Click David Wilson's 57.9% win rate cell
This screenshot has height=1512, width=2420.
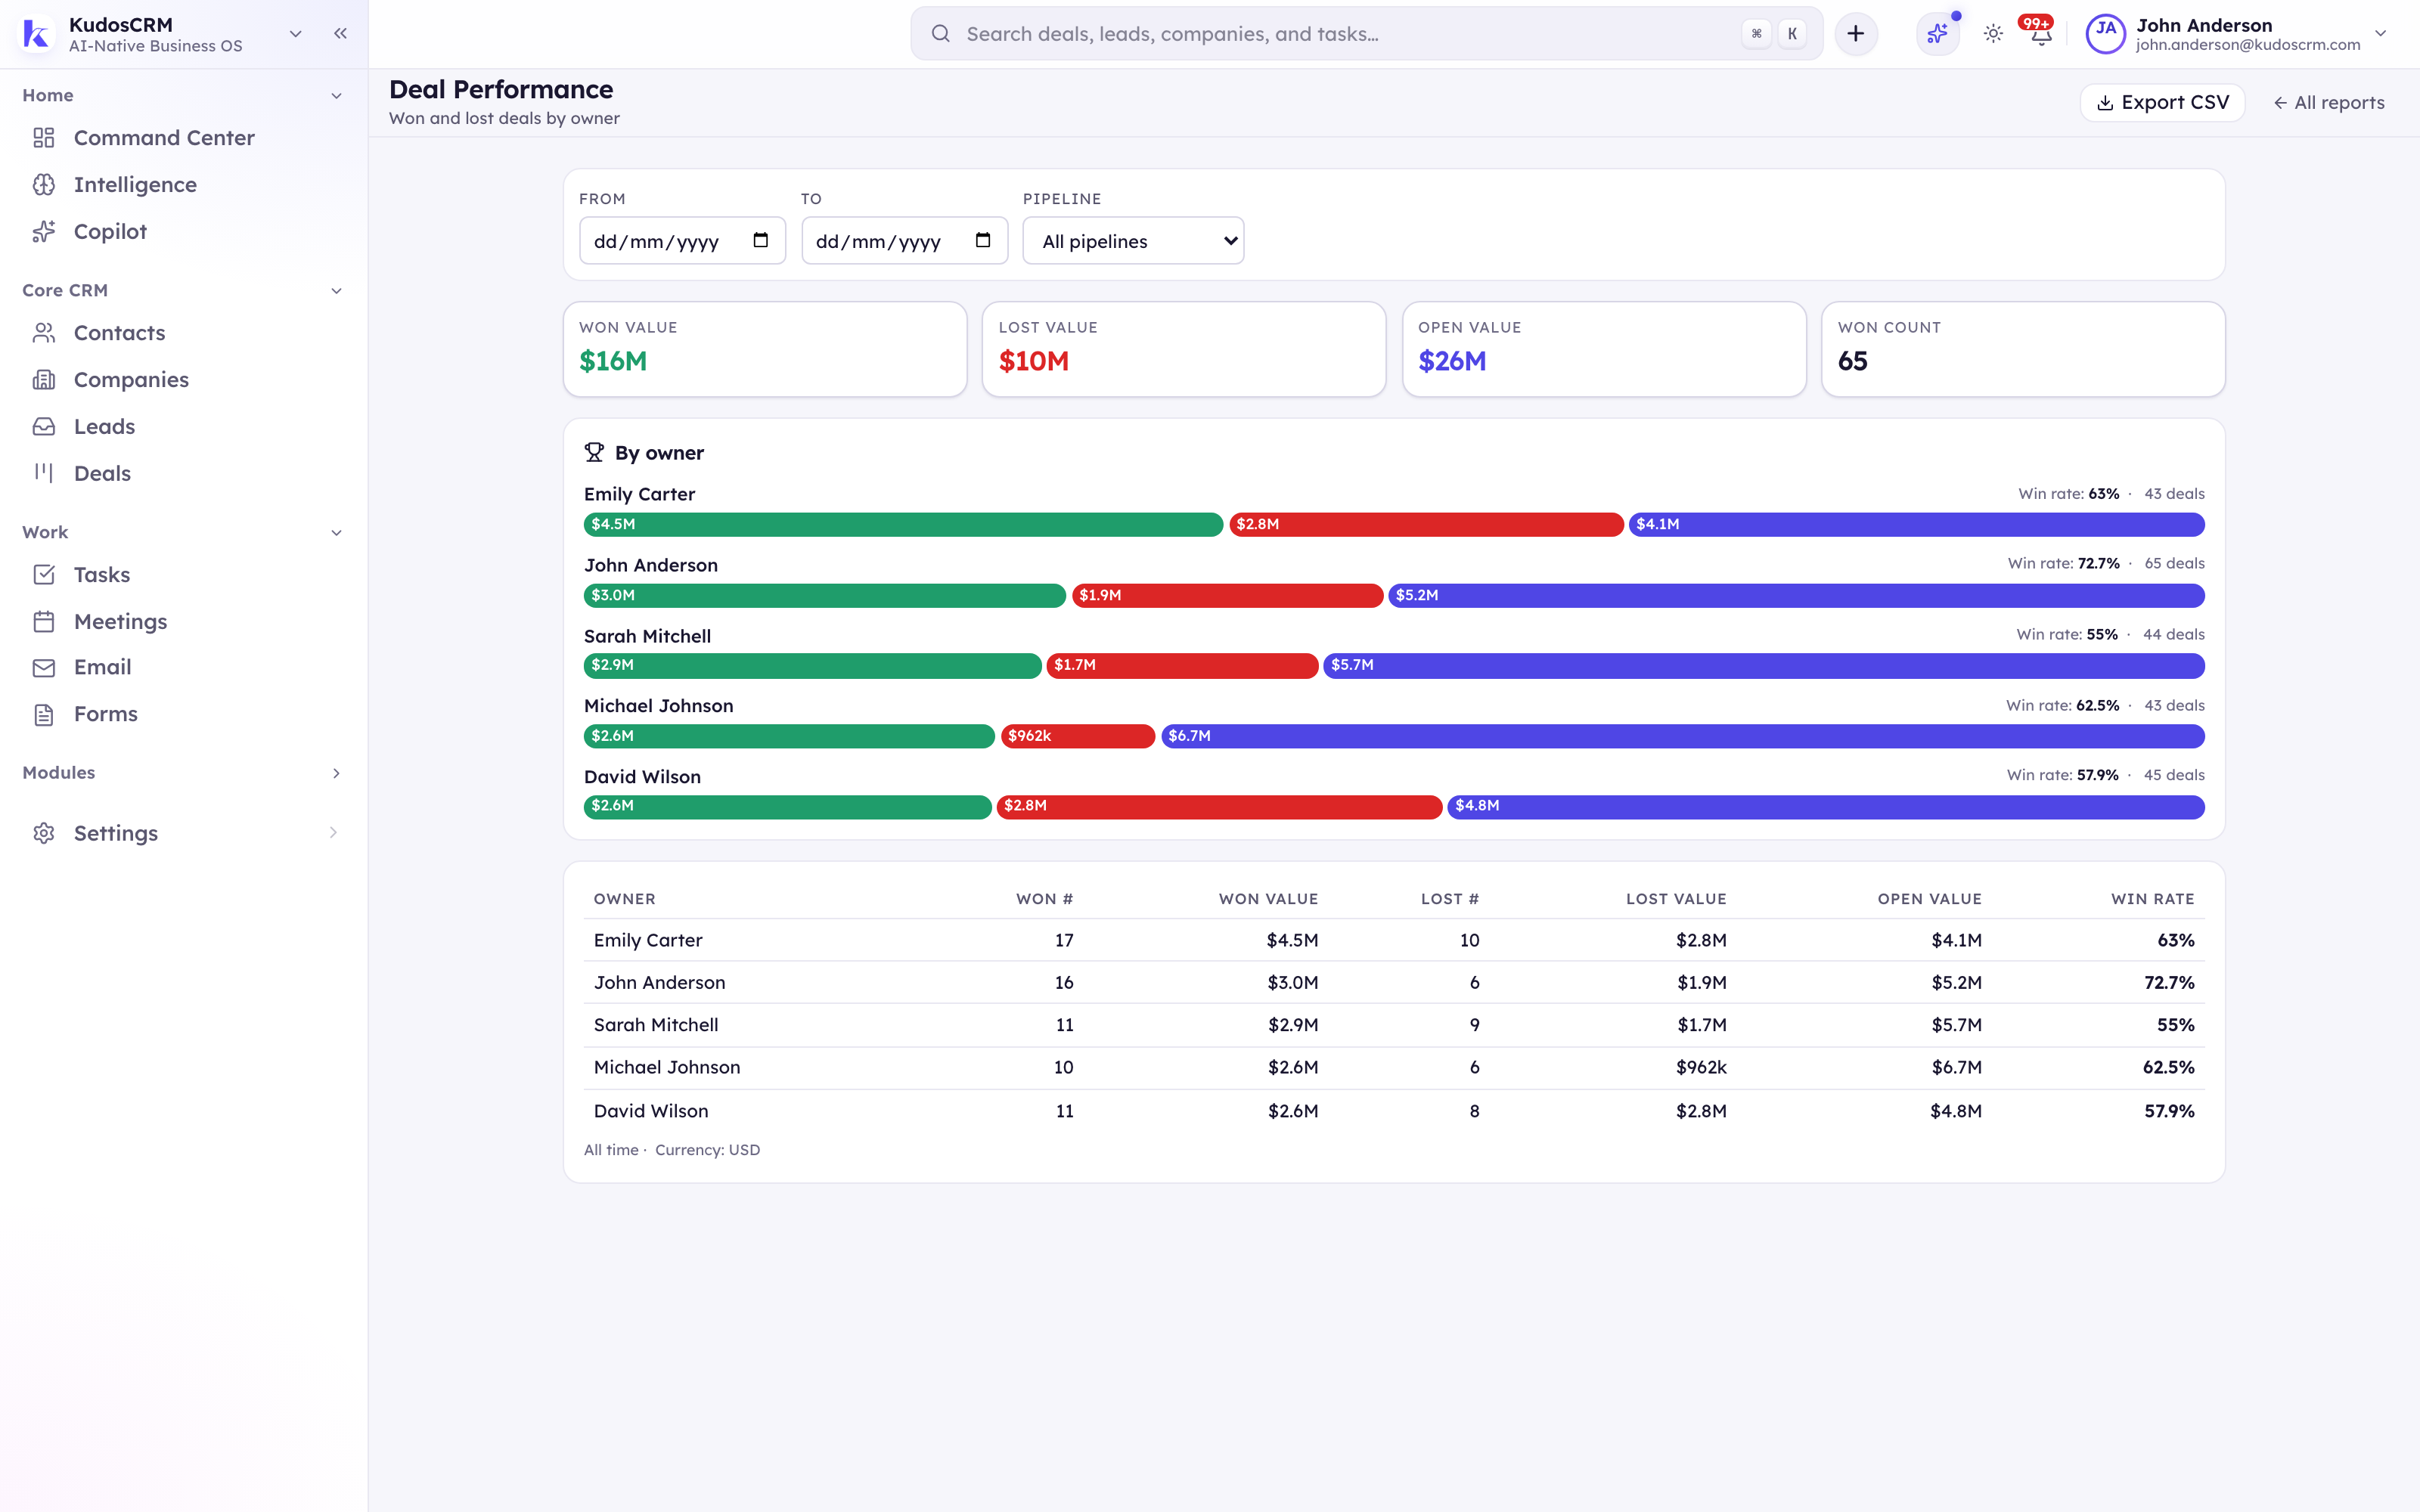[2169, 1111]
